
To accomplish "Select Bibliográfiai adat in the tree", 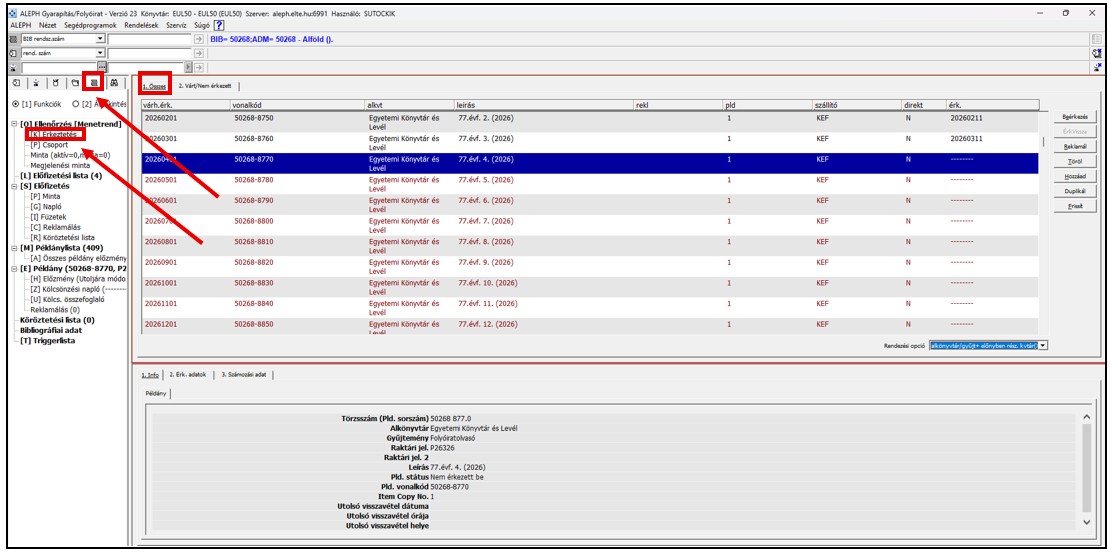I will click(x=52, y=330).
